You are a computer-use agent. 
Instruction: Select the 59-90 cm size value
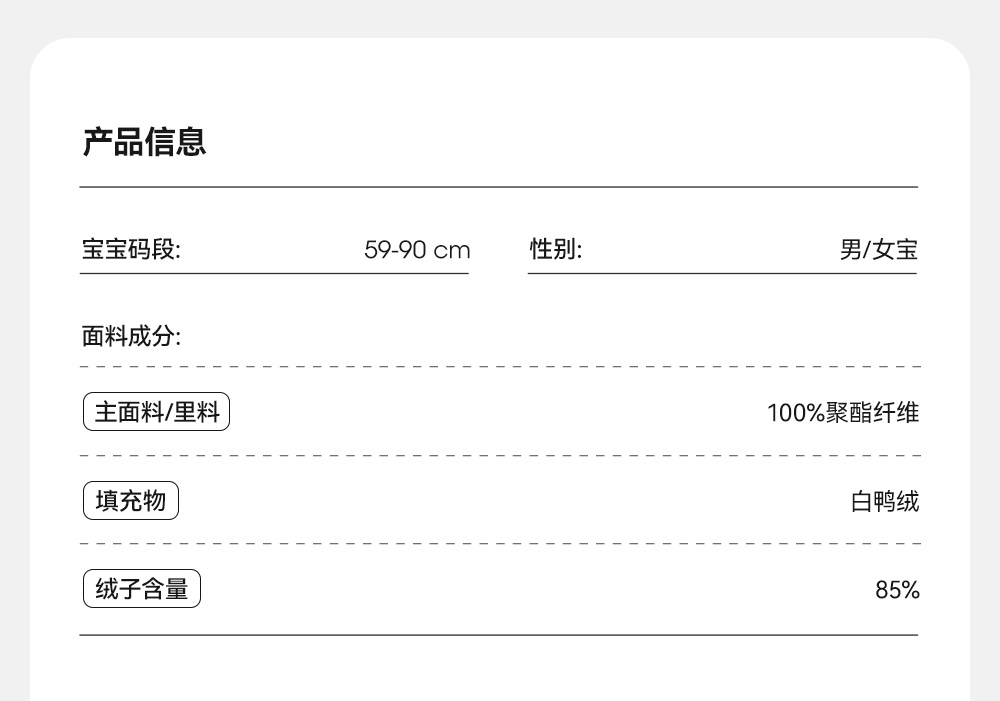[417, 249]
